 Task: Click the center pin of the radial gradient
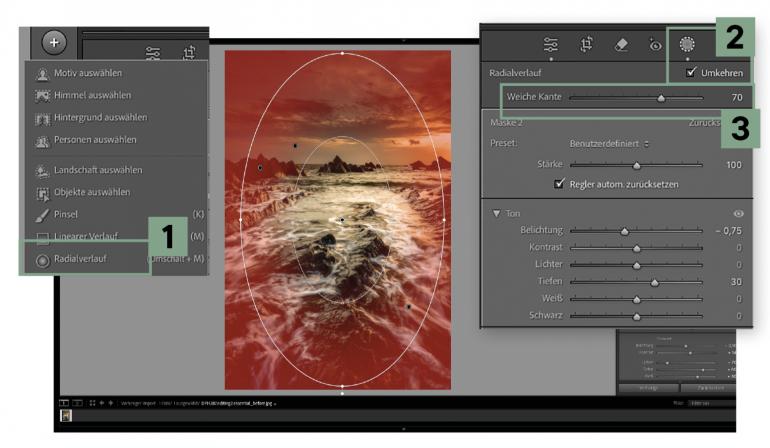point(342,220)
